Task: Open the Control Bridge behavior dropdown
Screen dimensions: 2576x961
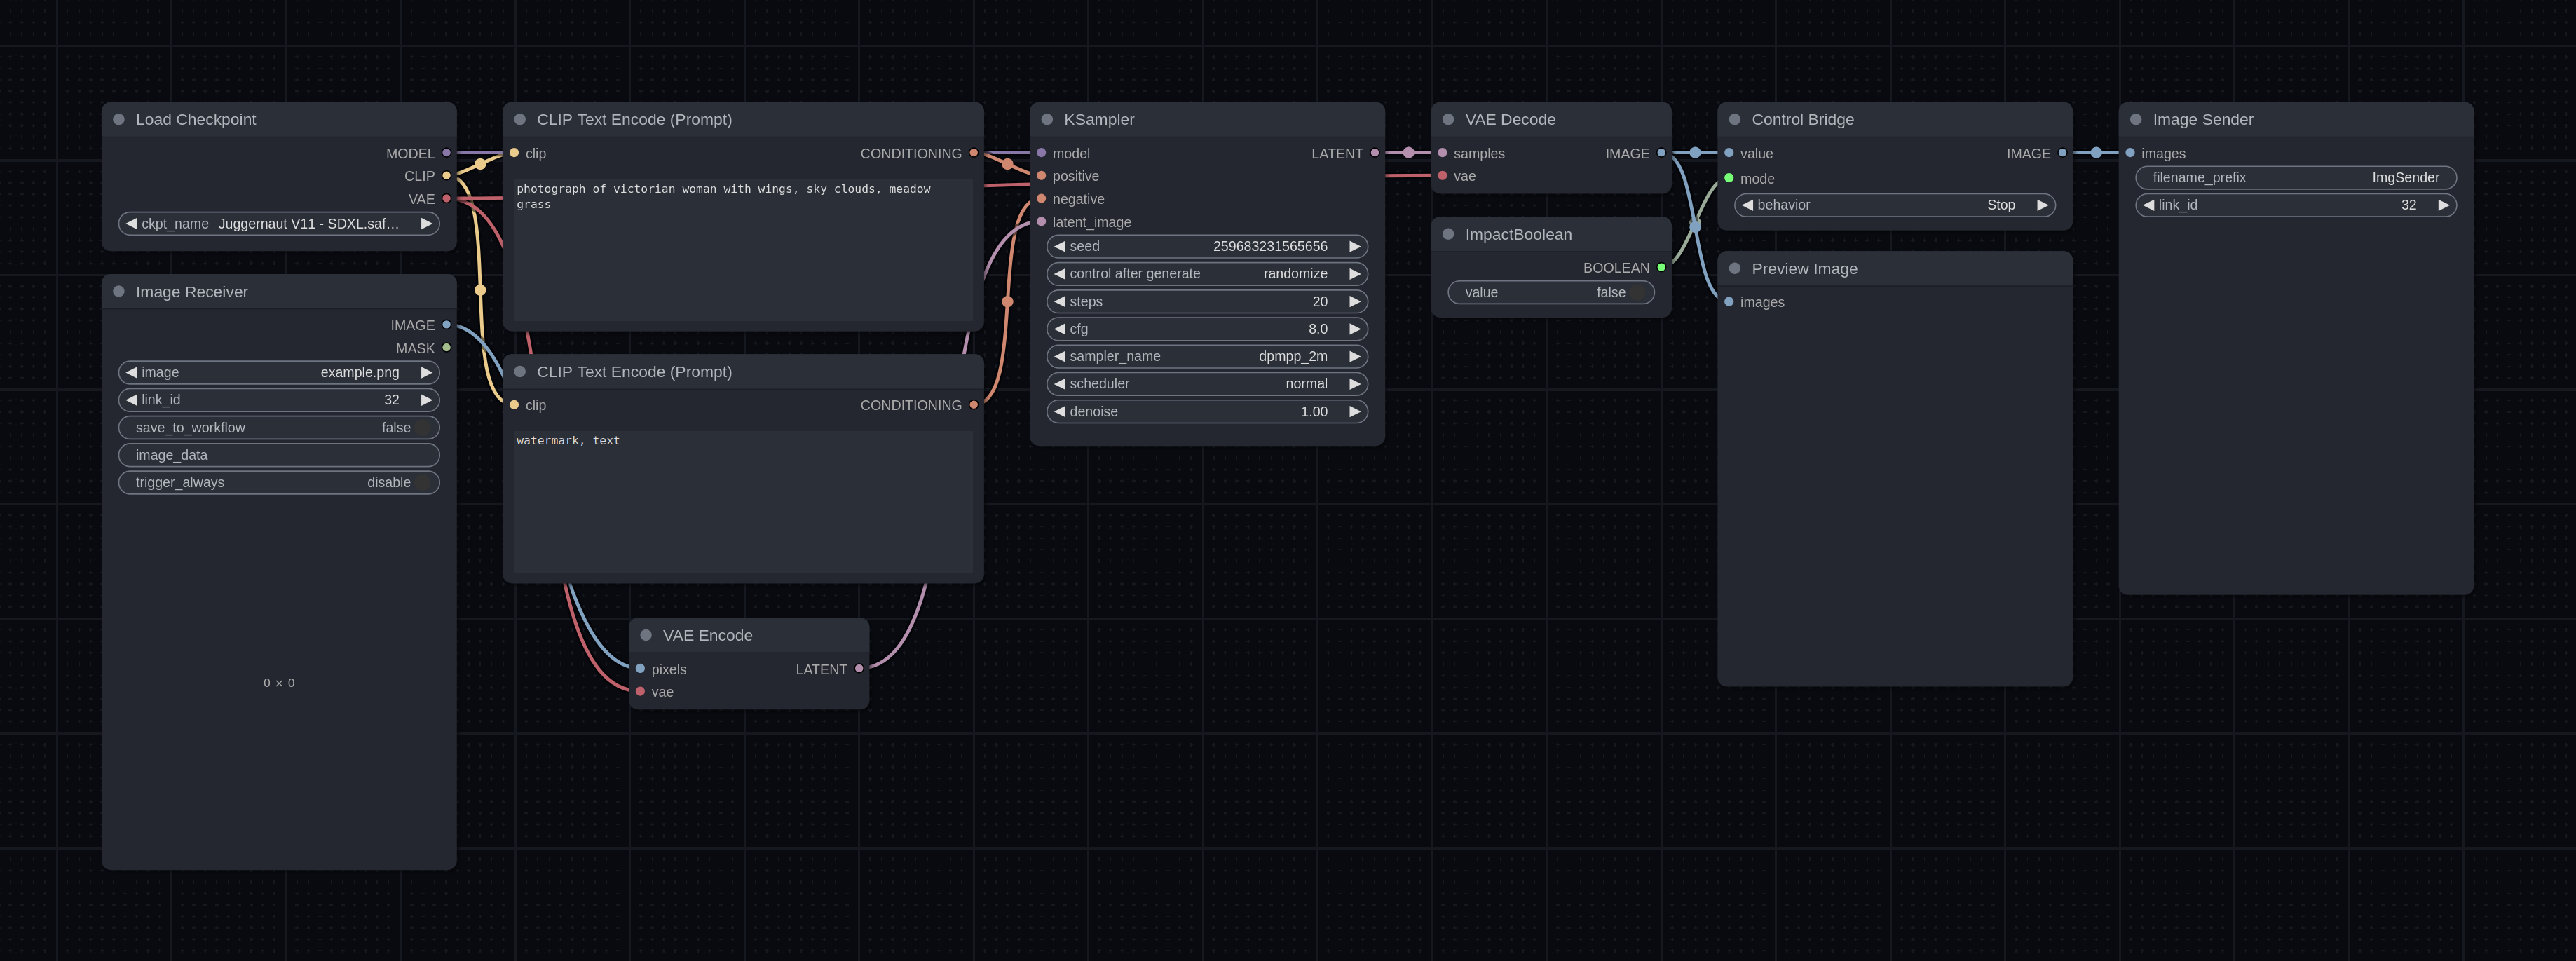Action: 1893,205
